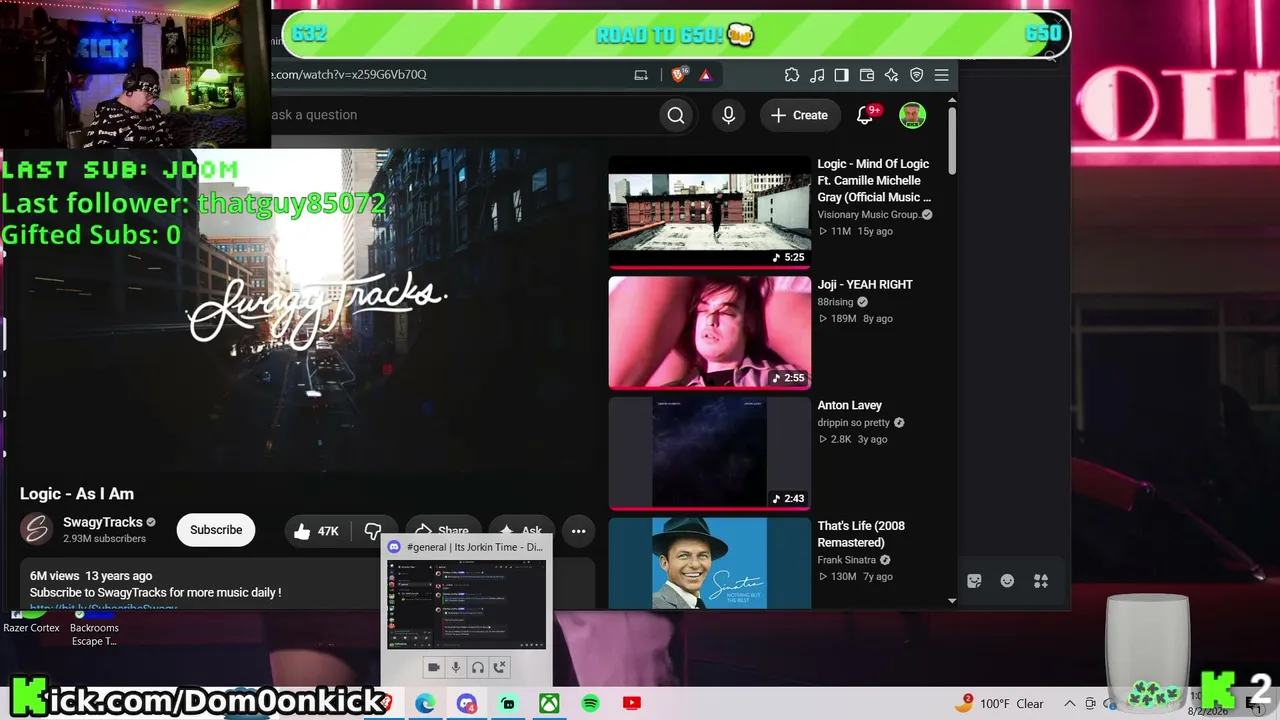
Task: Open the YouTube account avatar menu
Action: [x=912, y=115]
